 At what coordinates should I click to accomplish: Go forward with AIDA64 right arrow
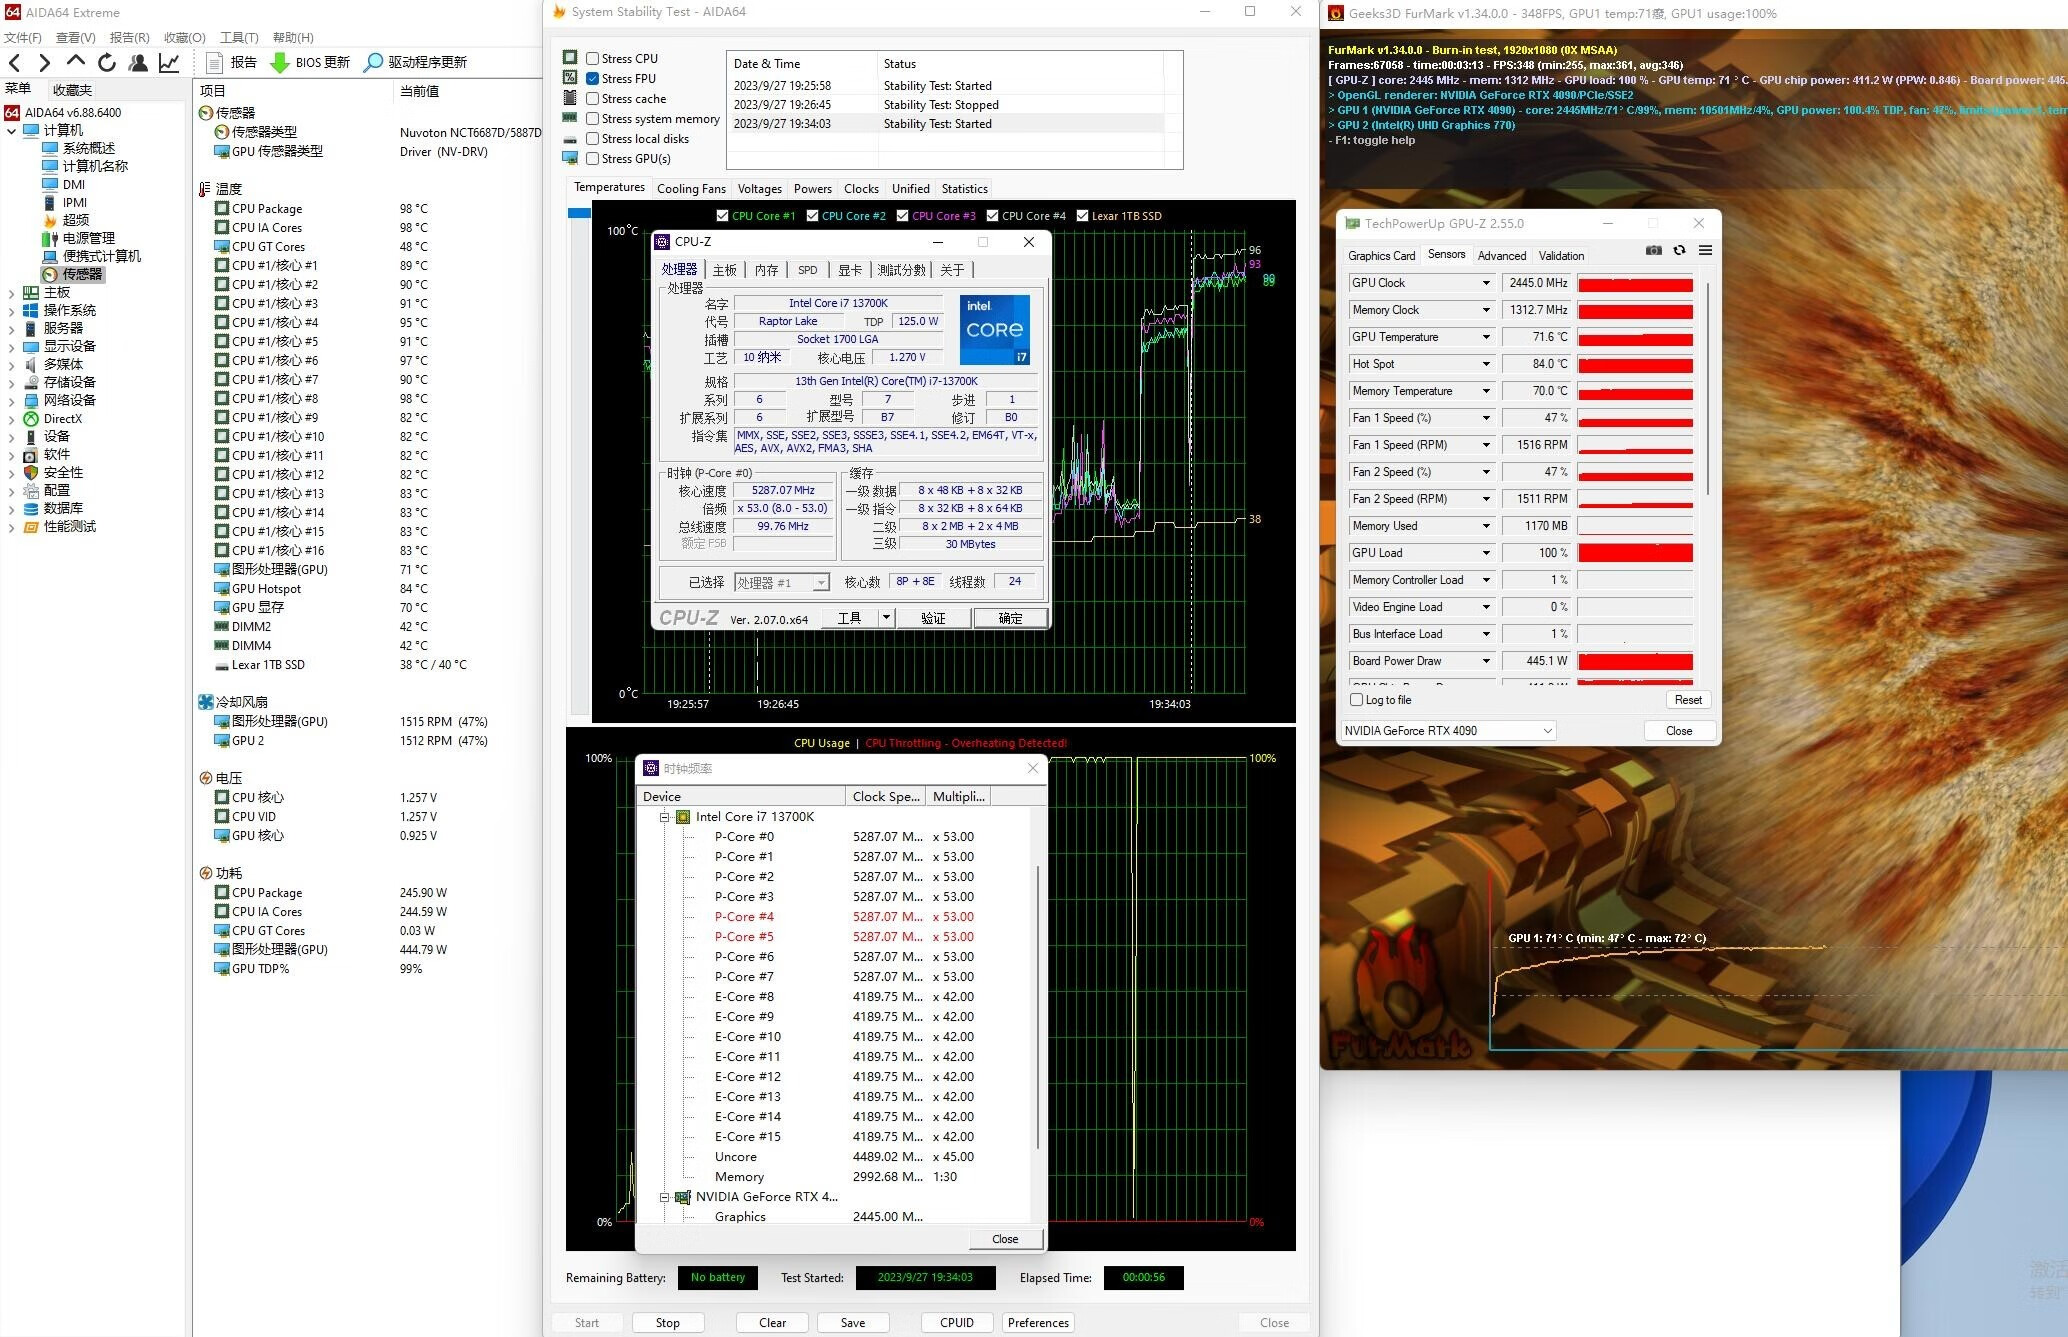44,63
